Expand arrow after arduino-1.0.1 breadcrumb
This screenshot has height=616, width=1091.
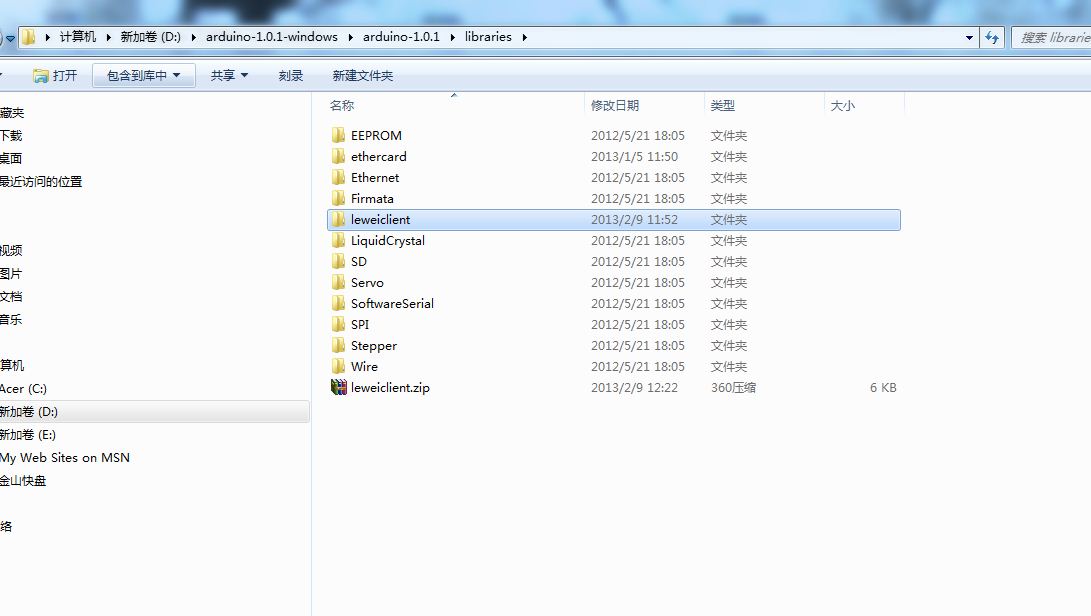[x=452, y=37]
